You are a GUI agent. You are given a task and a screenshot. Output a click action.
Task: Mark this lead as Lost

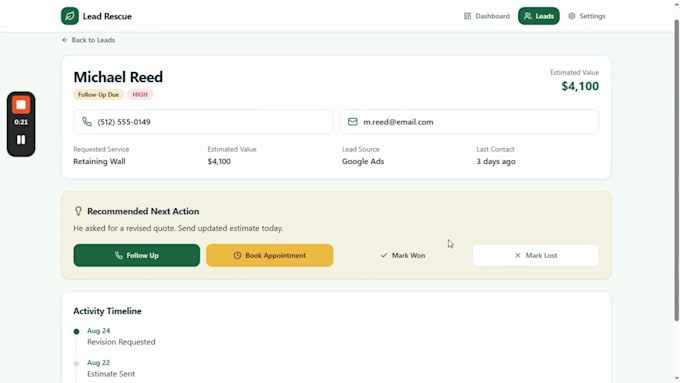536,255
